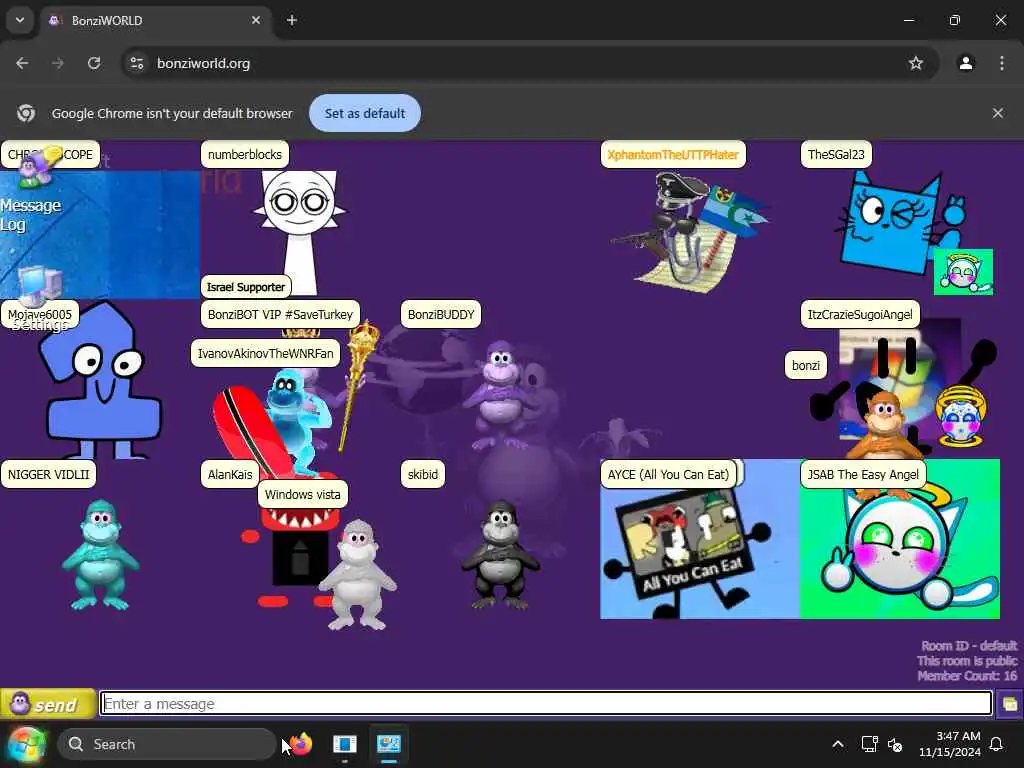Focus the Enter a message field

click(x=546, y=704)
